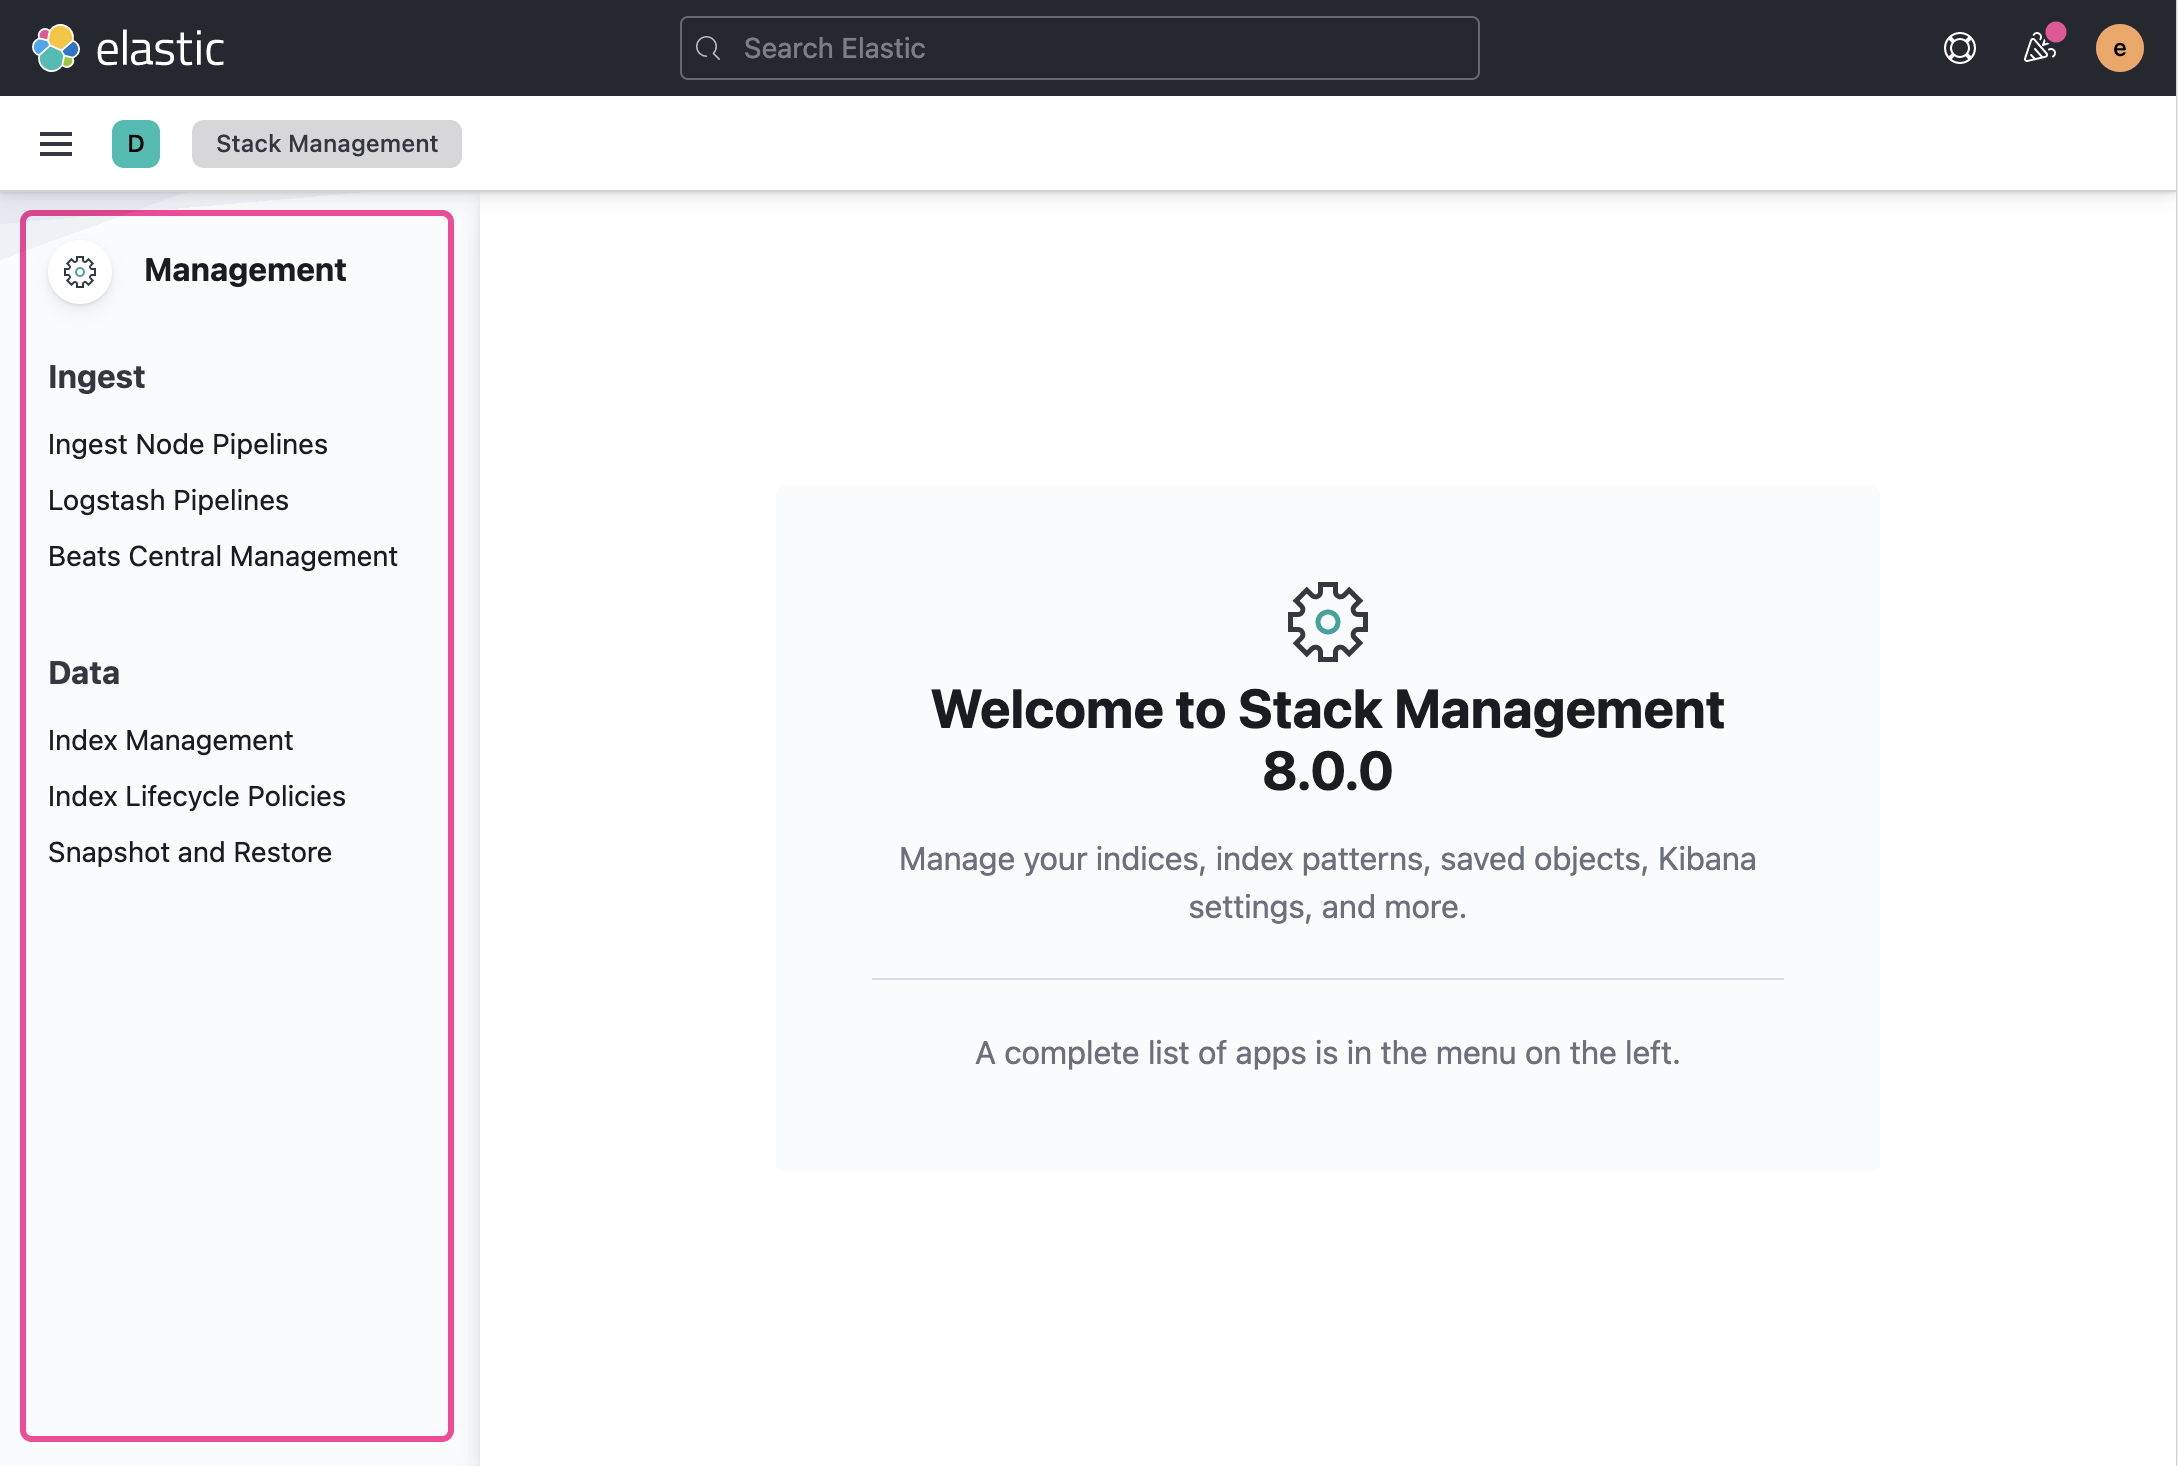Open Beats Central Management

(223, 556)
